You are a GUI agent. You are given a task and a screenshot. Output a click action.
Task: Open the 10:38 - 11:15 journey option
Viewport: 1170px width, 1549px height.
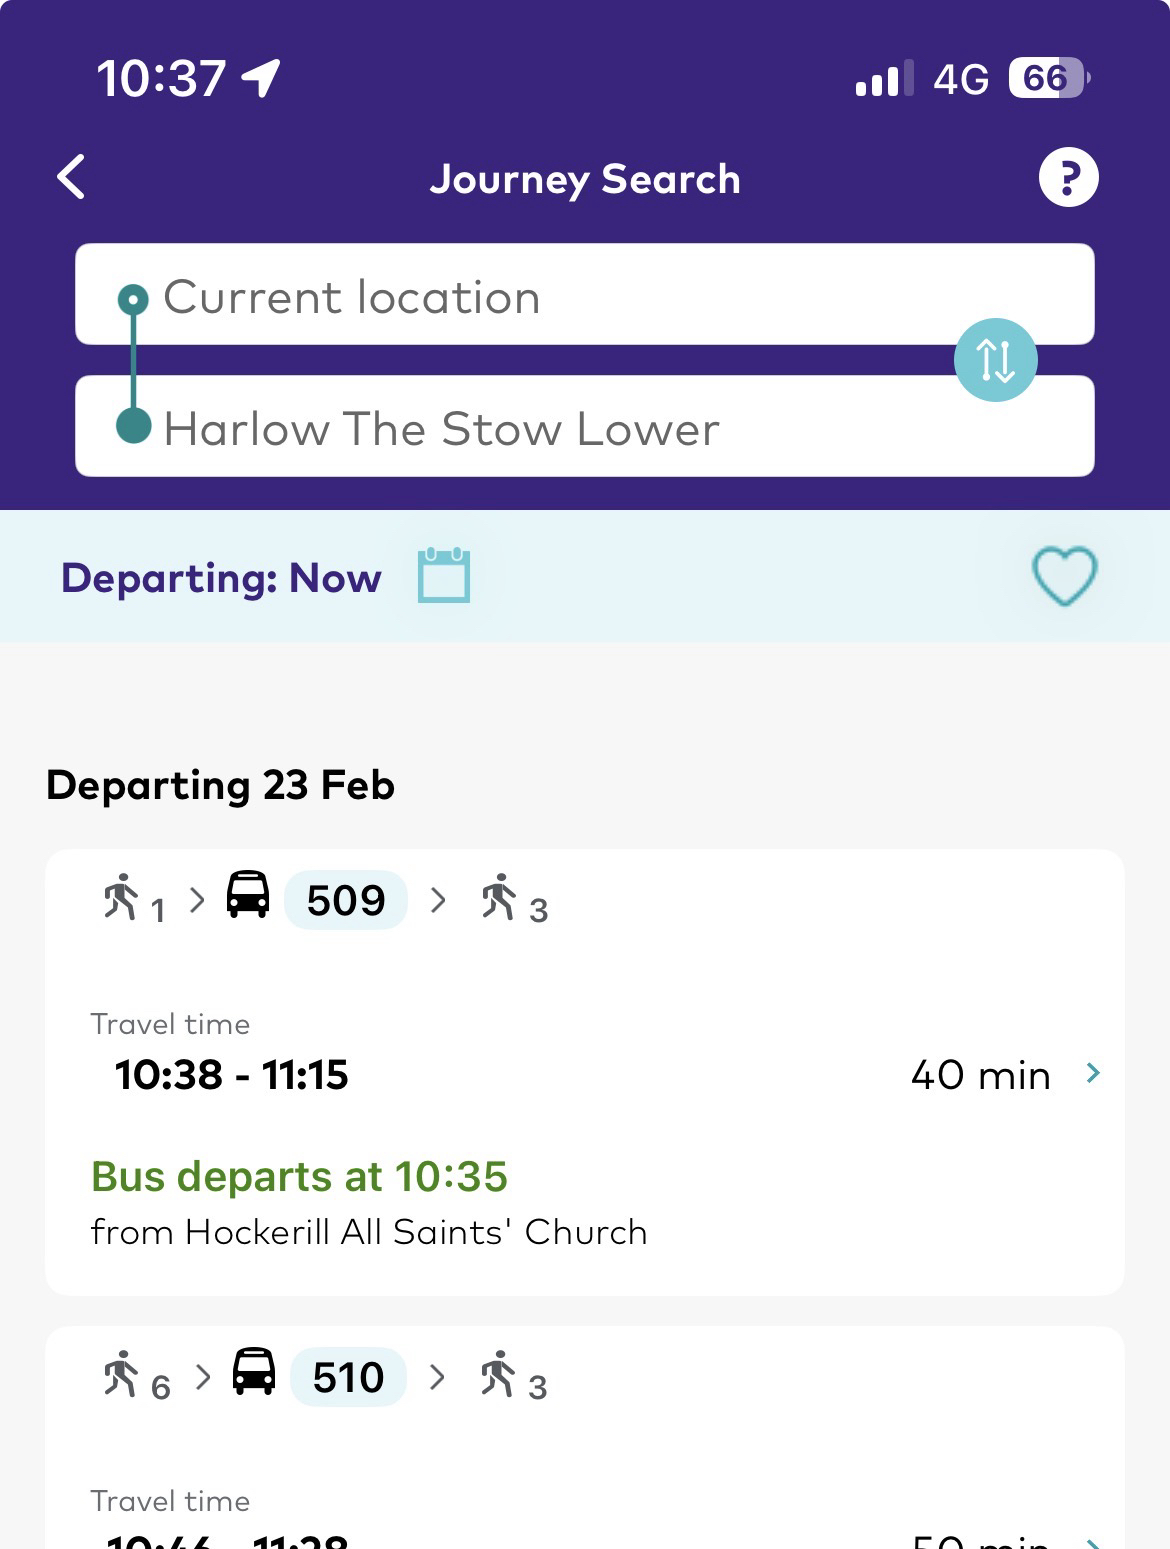coord(232,1075)
